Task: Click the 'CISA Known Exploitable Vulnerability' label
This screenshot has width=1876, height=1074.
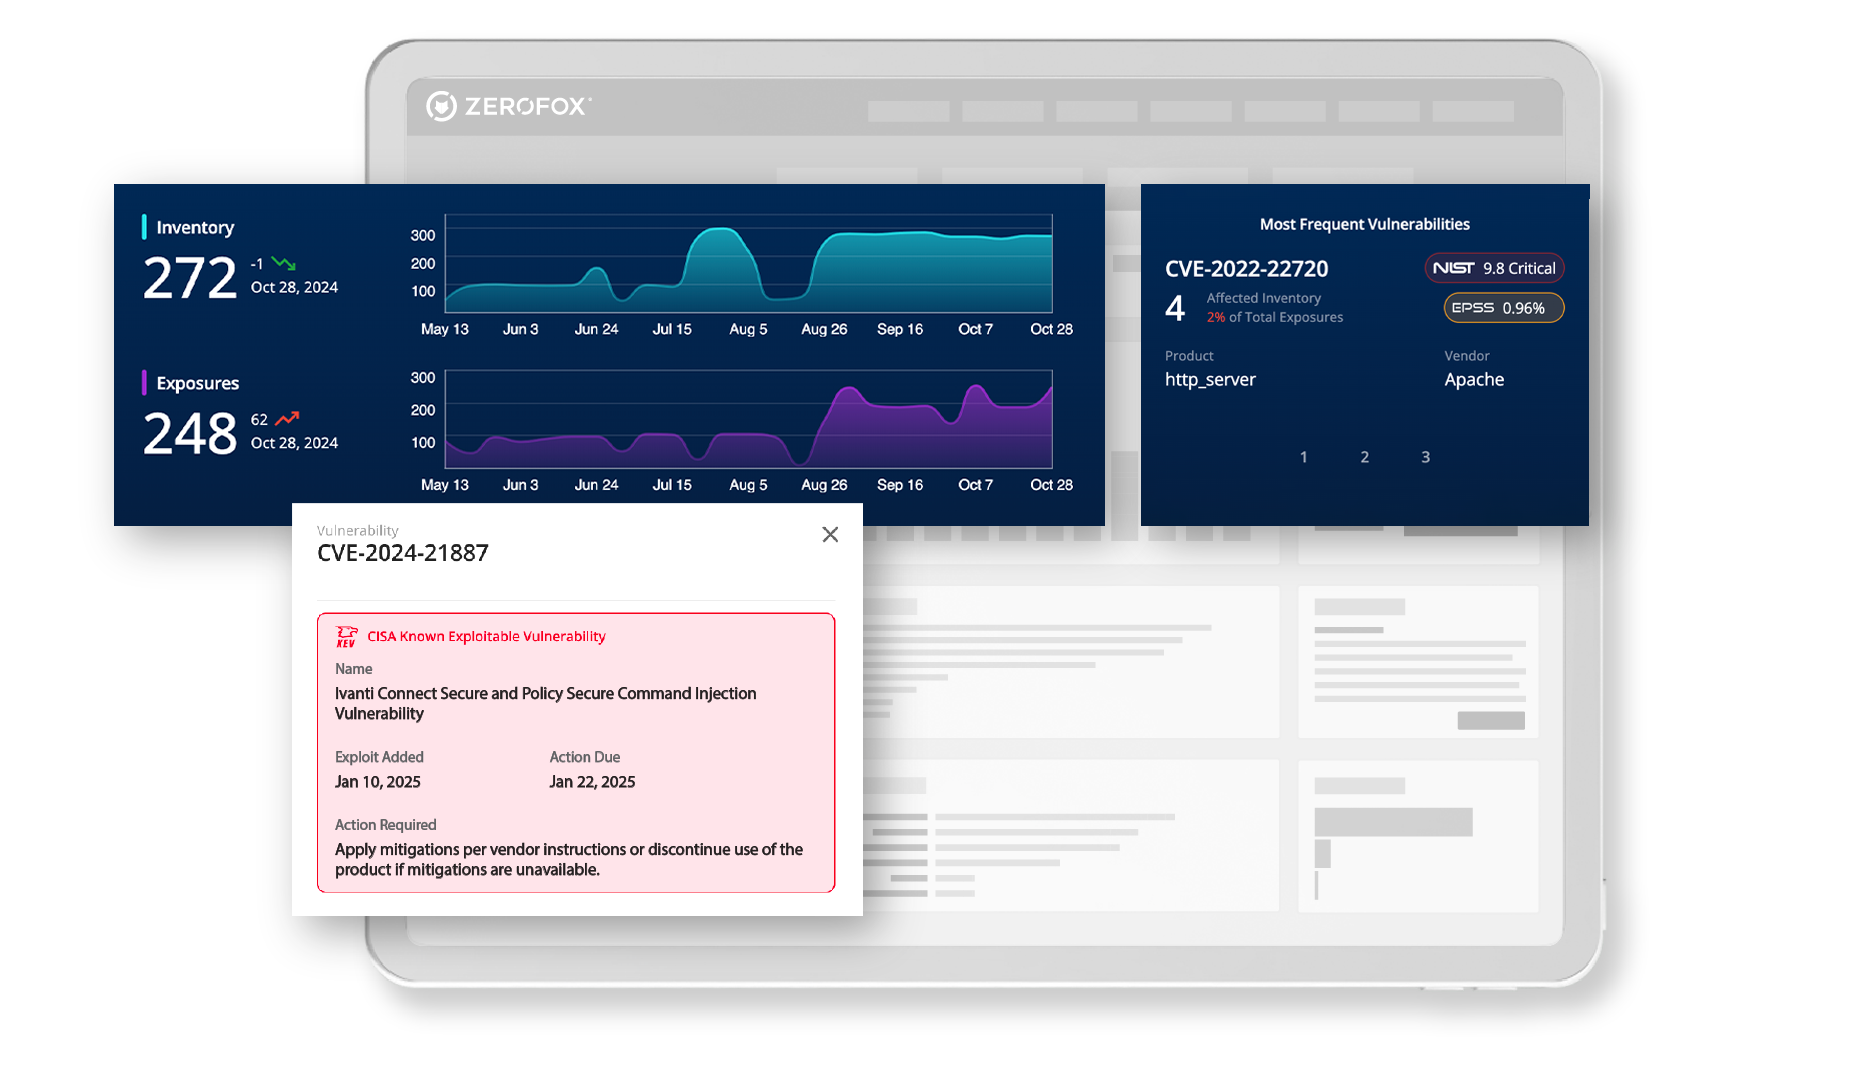Action: pyautogui.click(x=486, y=637)
